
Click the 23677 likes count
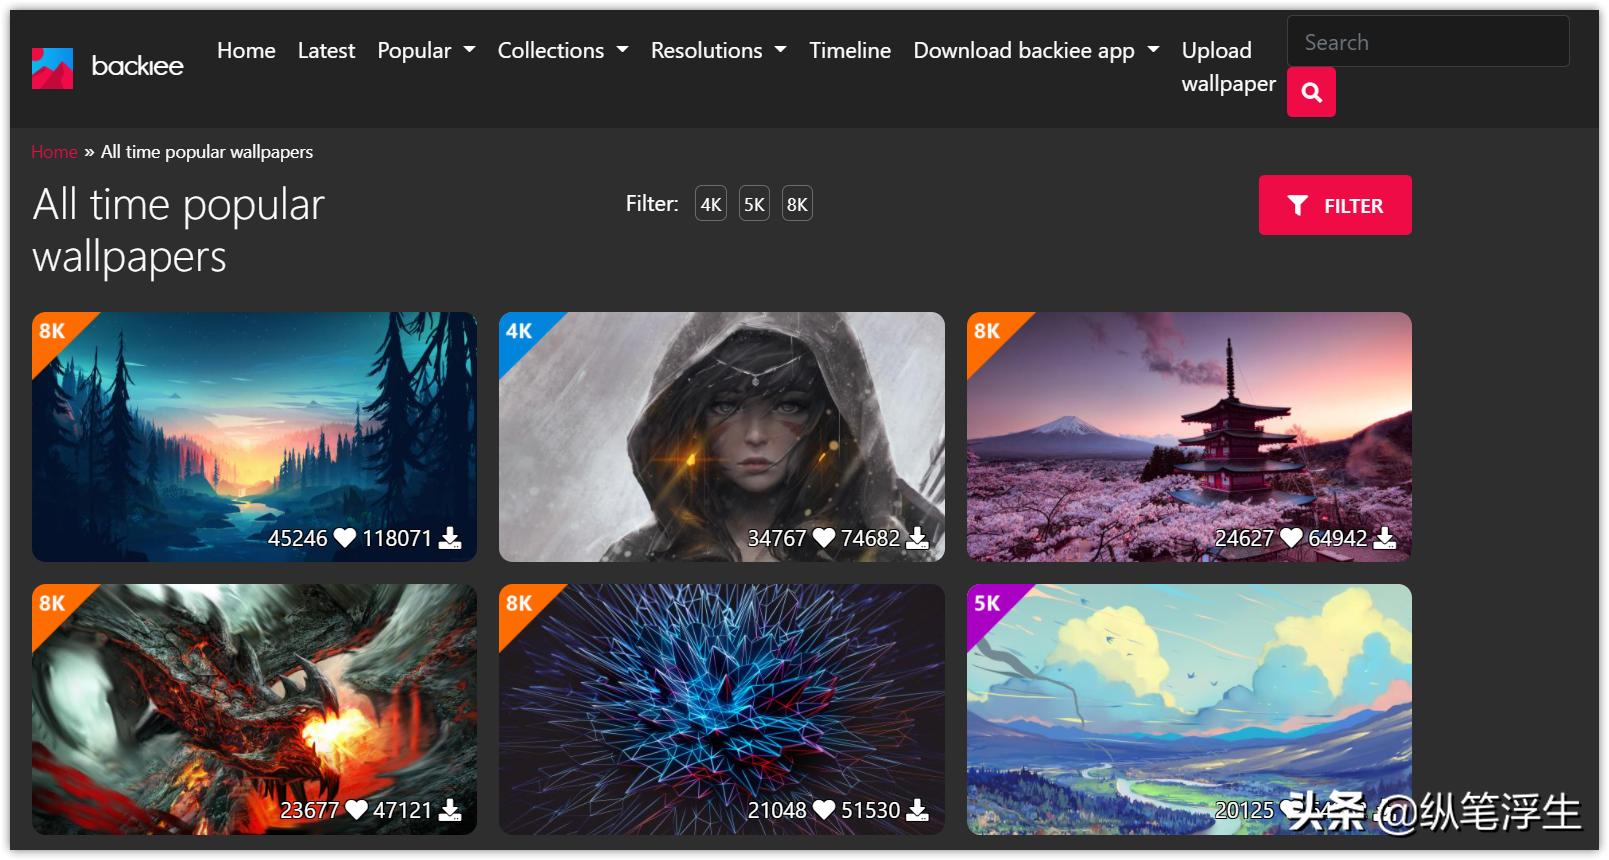(x=310, y=810)
